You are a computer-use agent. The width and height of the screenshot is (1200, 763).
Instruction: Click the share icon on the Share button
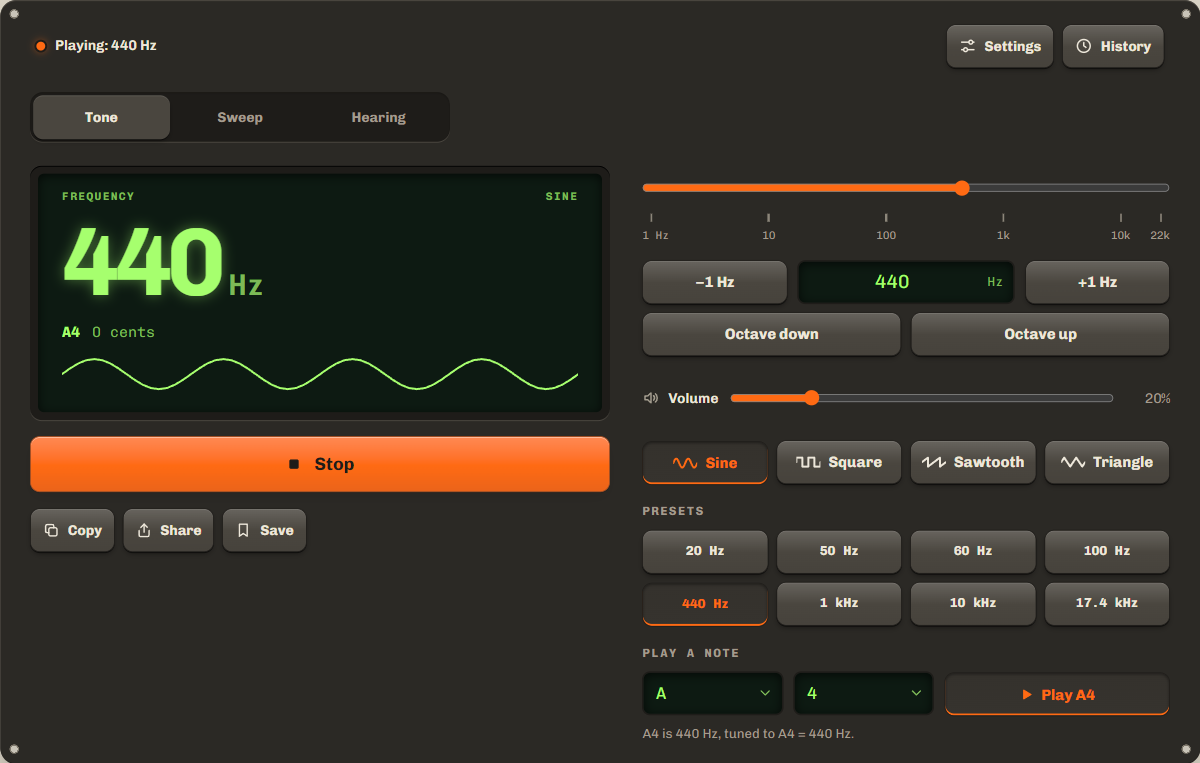pyautogui.click(x=144, y=530)
